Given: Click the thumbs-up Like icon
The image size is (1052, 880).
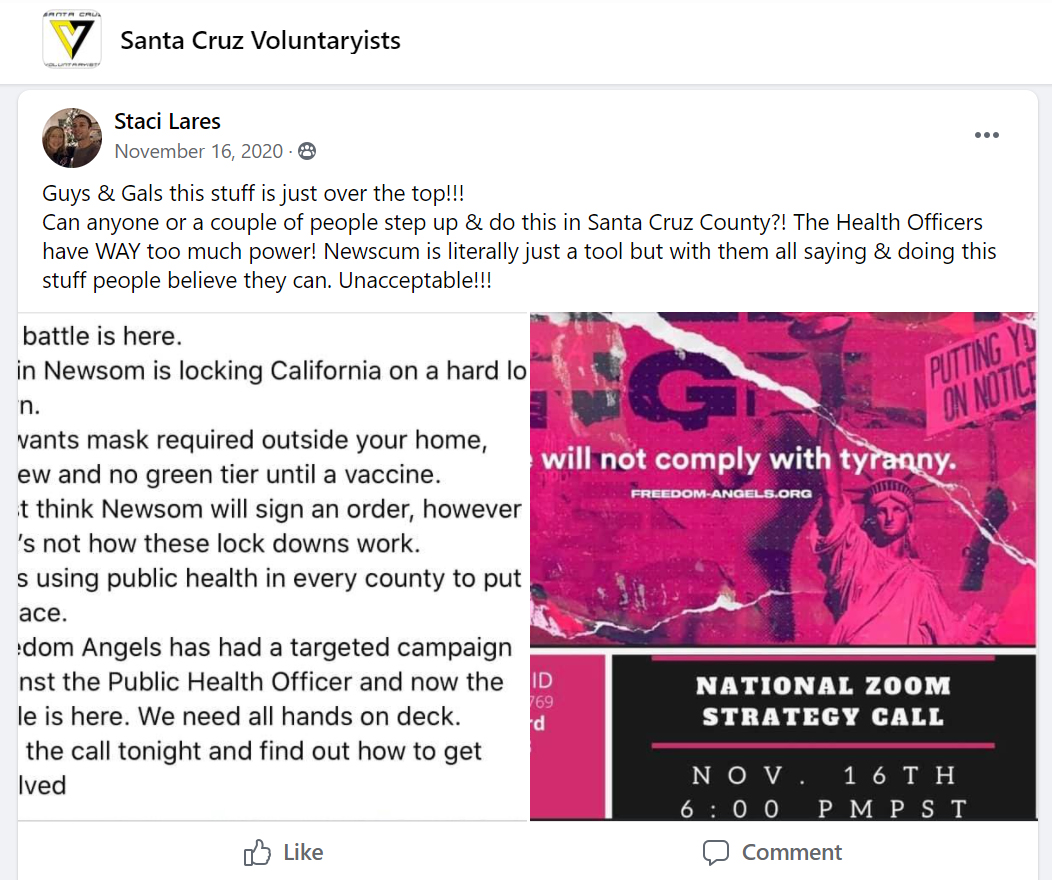Looking at the screenshot, I should point(257,852).
